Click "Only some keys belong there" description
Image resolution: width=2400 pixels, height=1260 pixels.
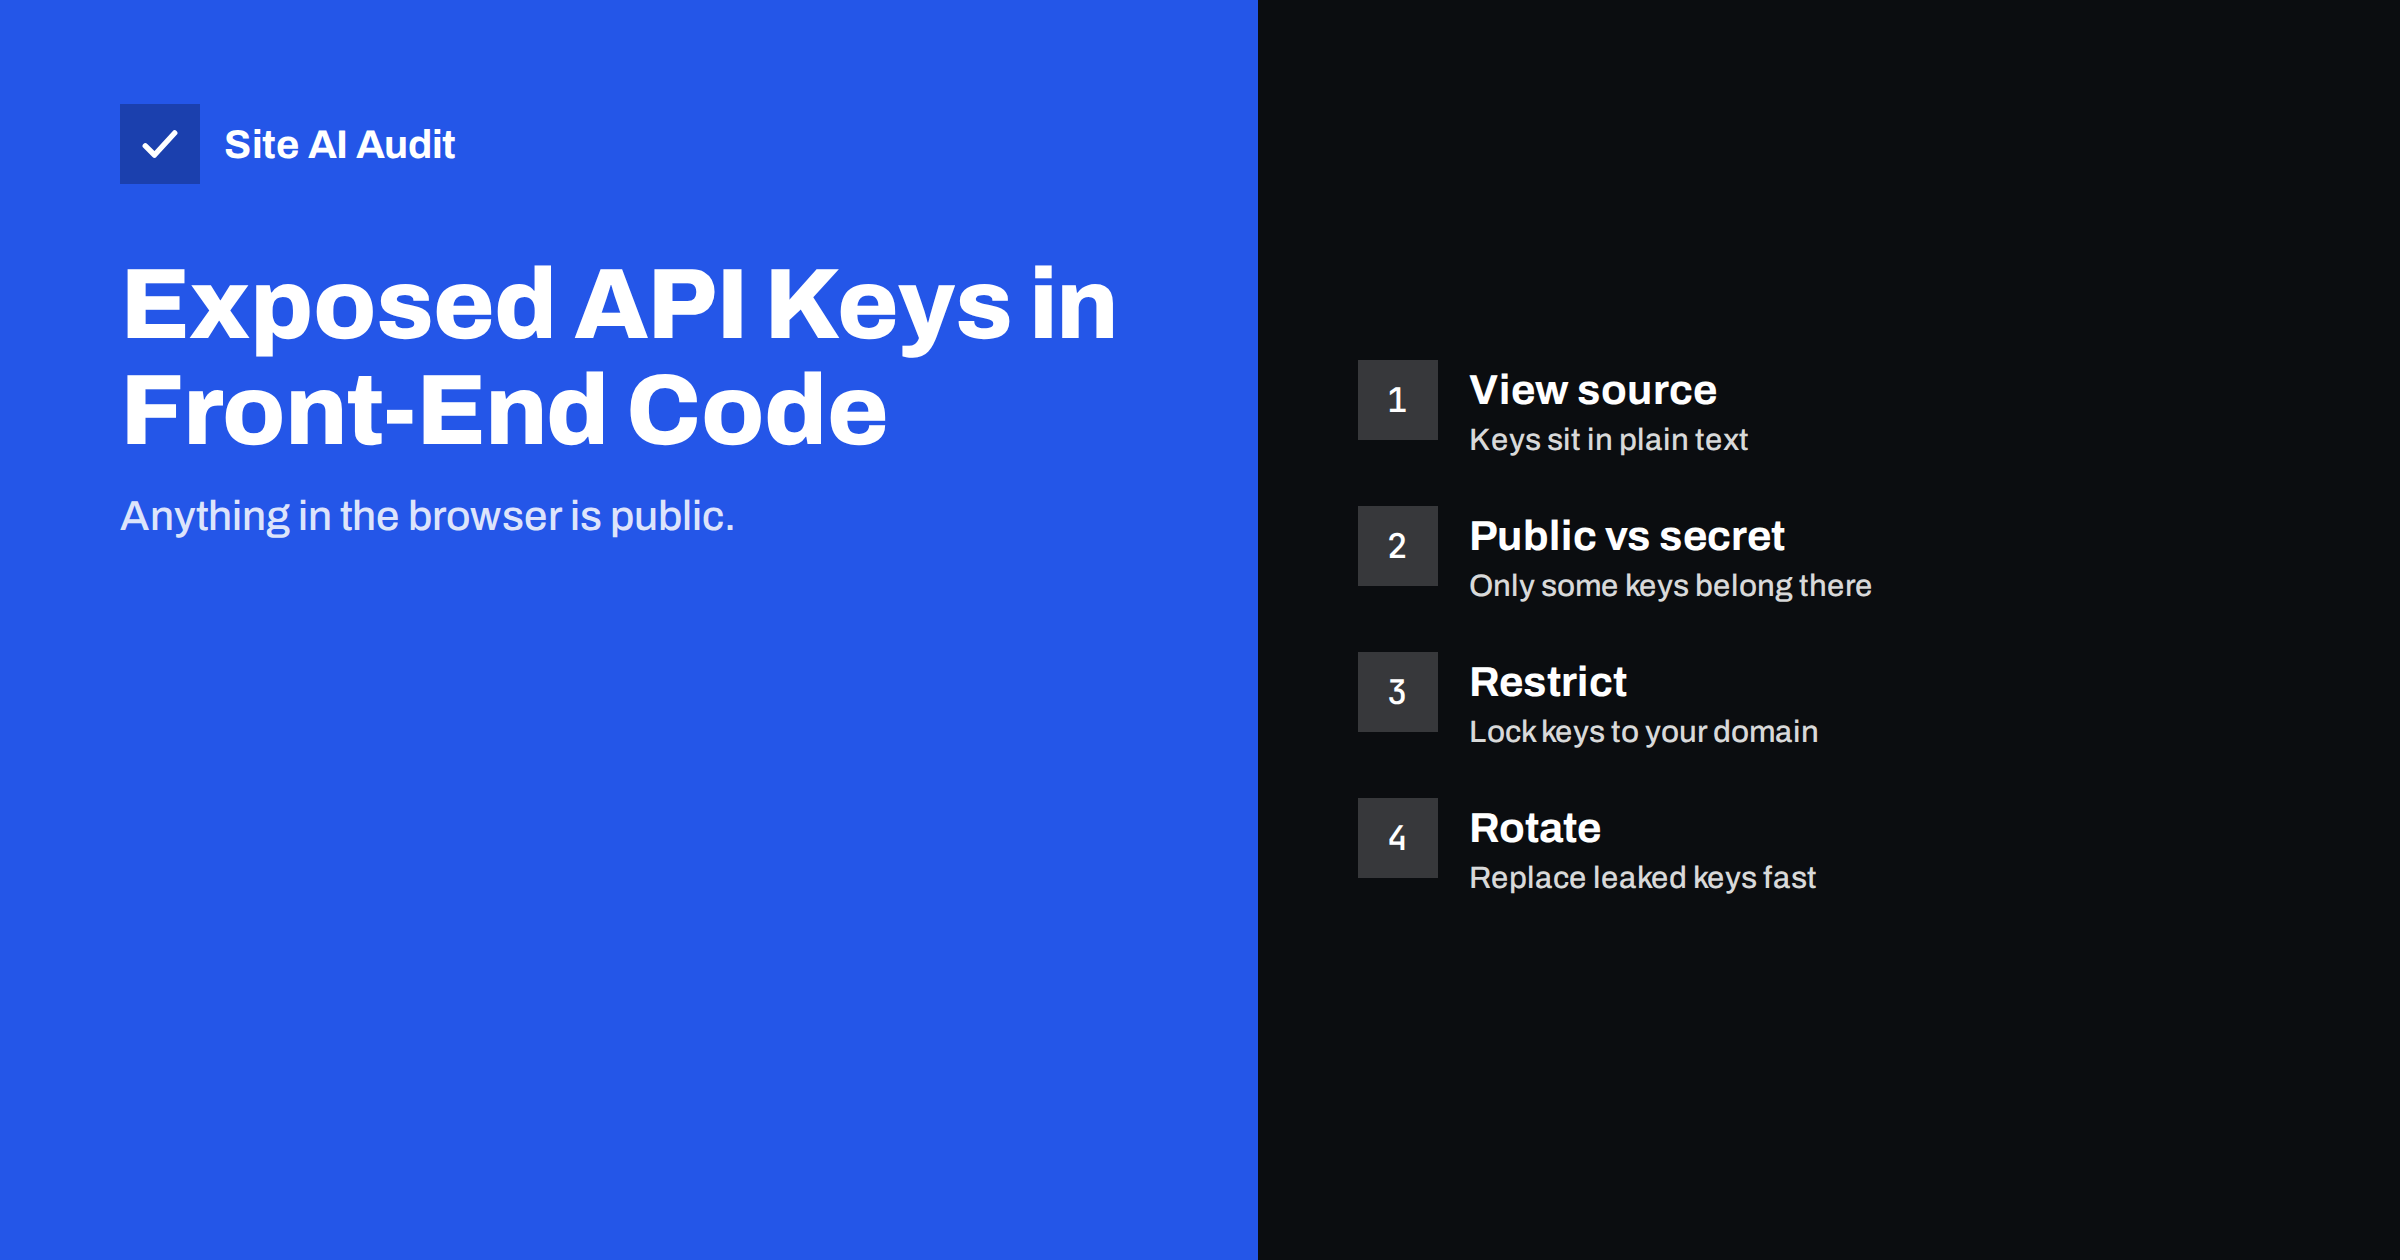tap(1671, 586)
